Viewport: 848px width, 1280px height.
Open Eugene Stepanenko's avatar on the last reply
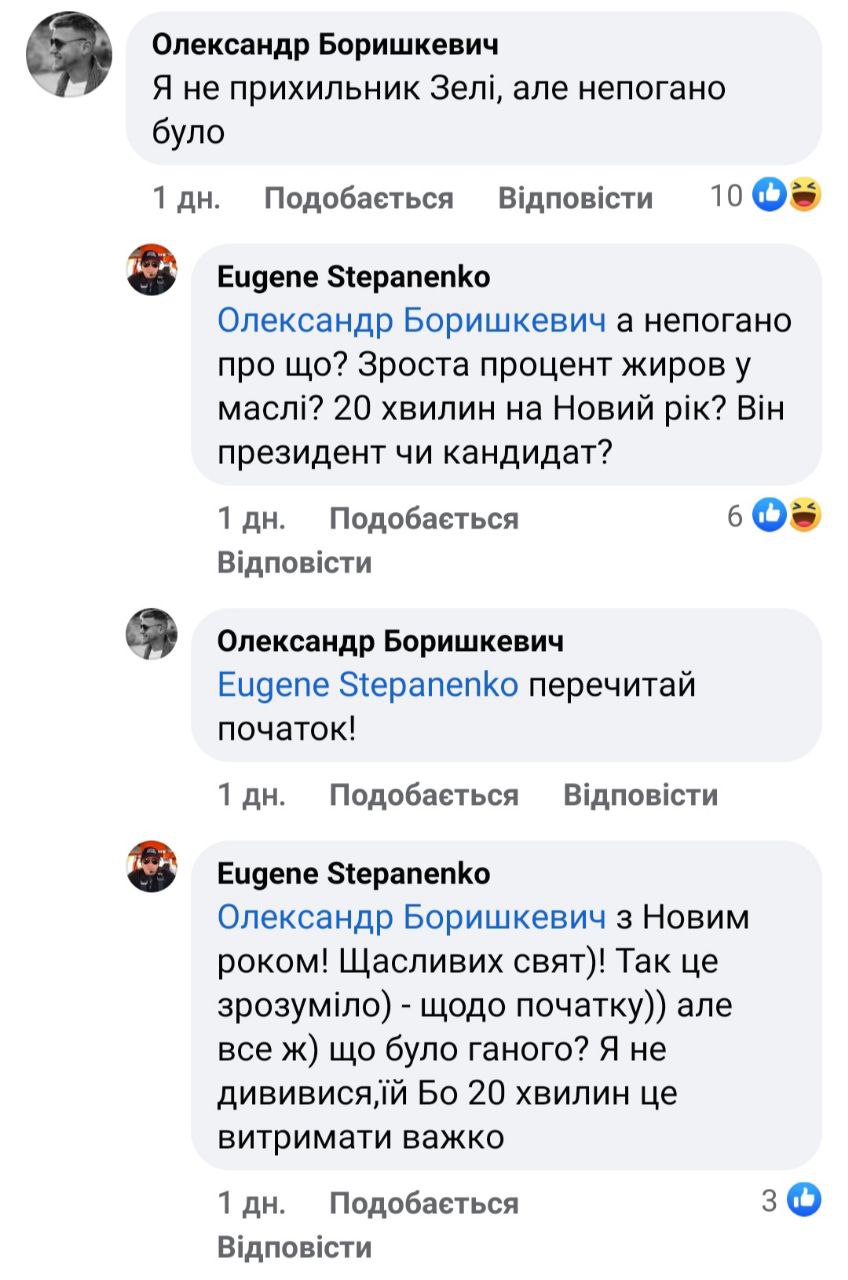point(152,866)
